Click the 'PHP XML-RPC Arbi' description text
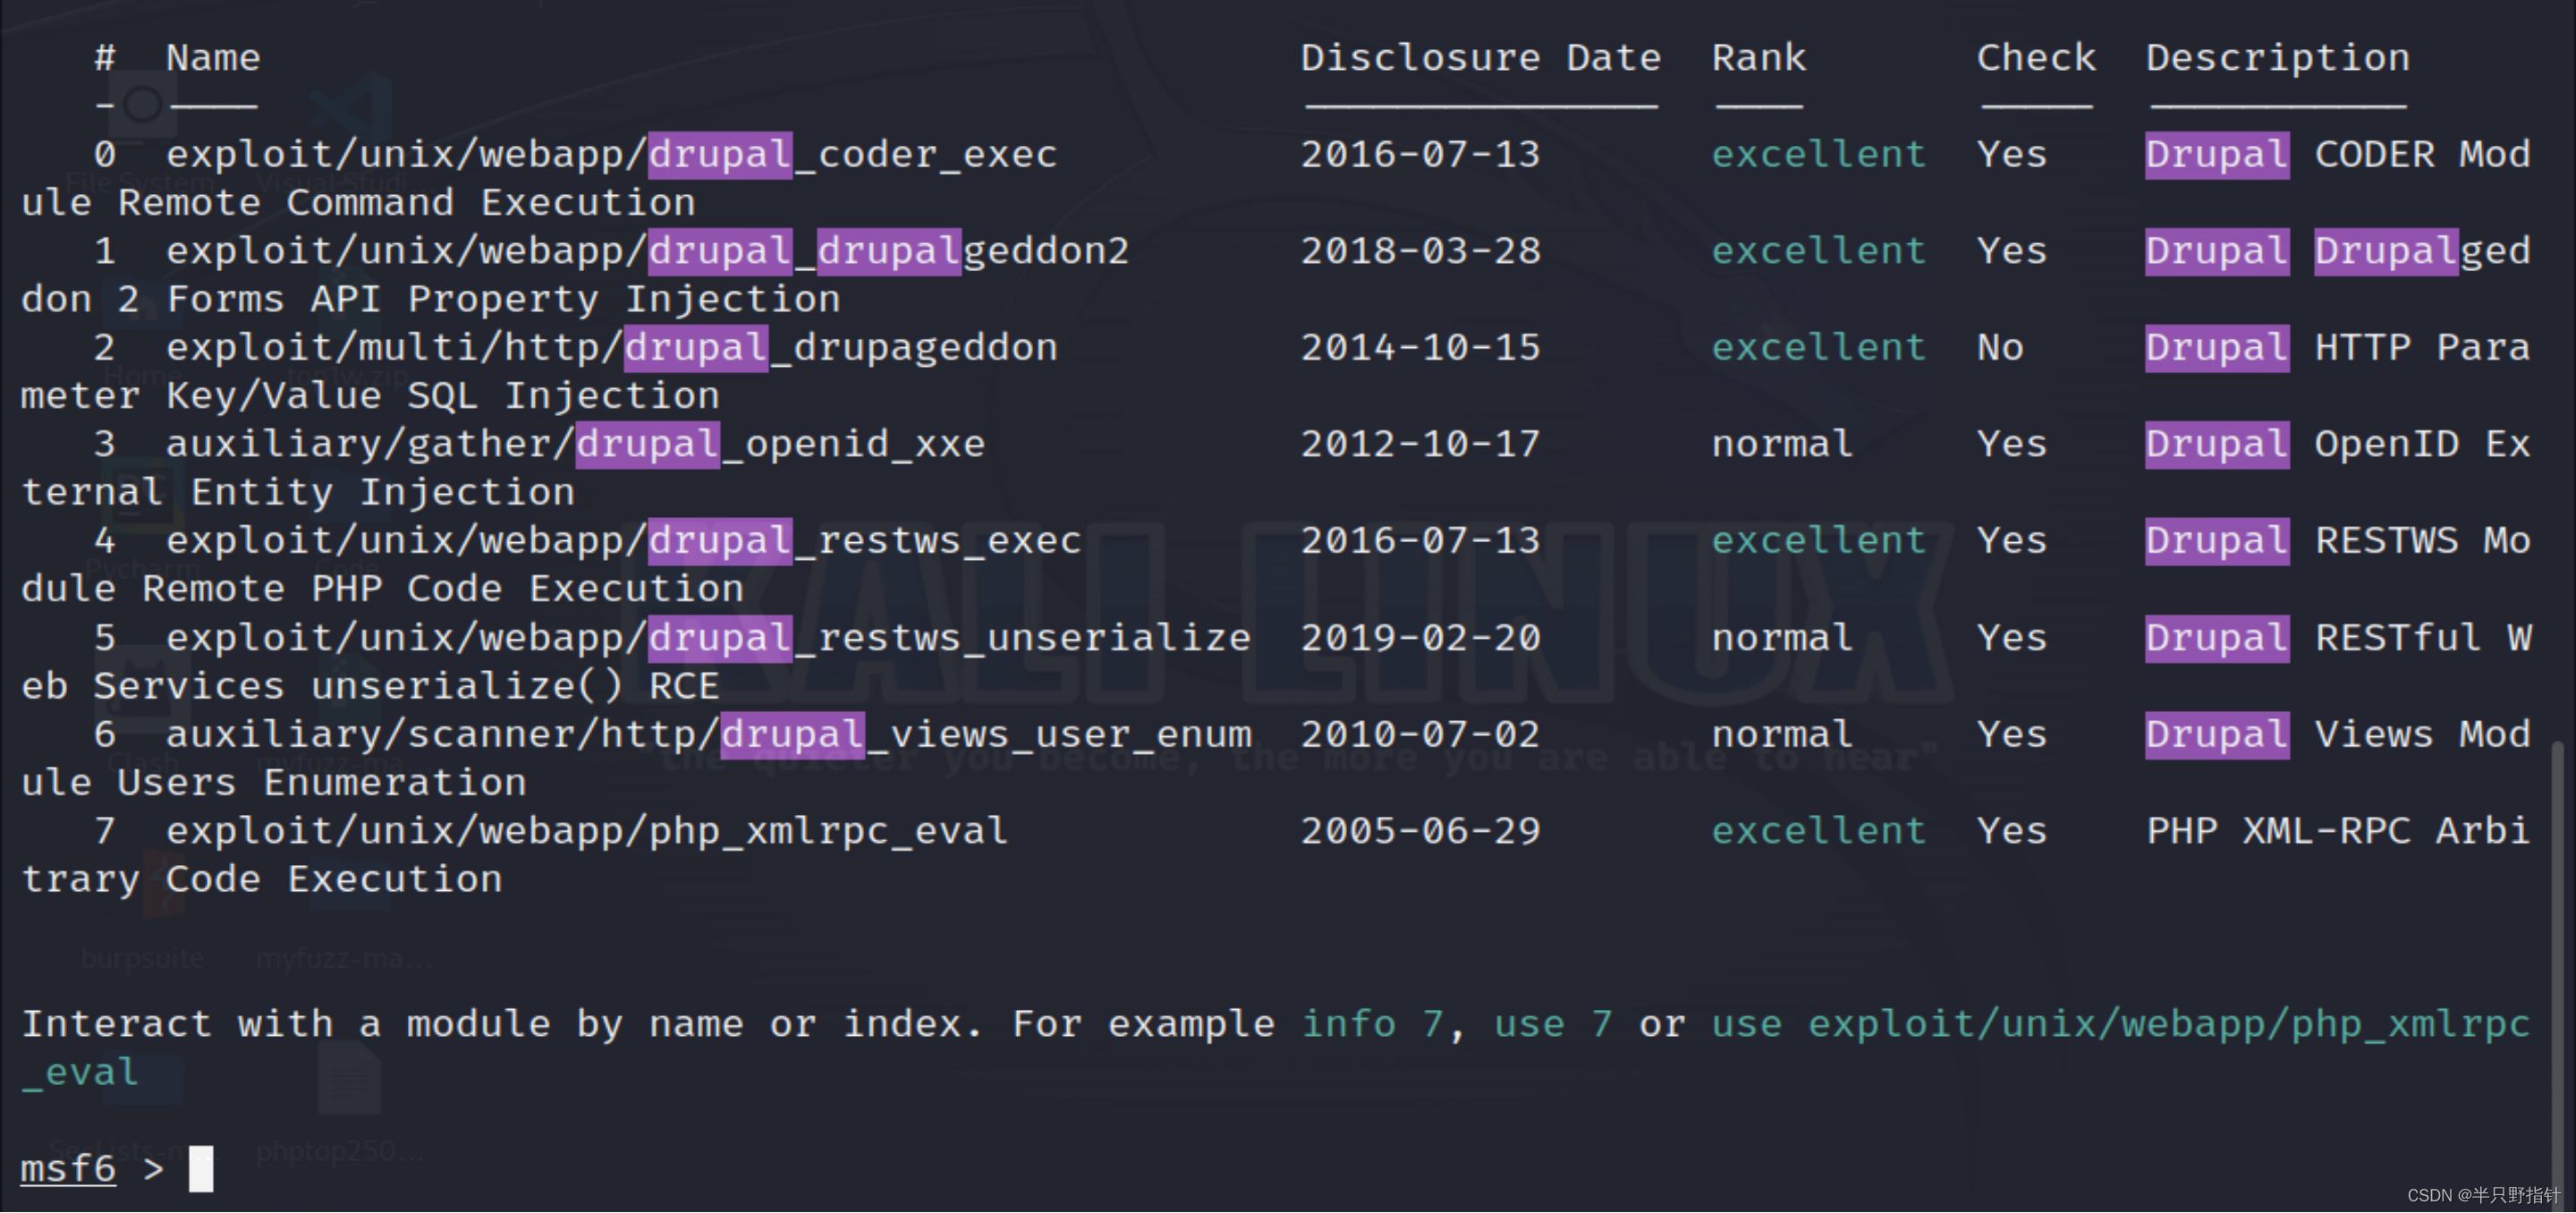Viewport: 2576px width, 1213px height. [x=2338, y=832]
